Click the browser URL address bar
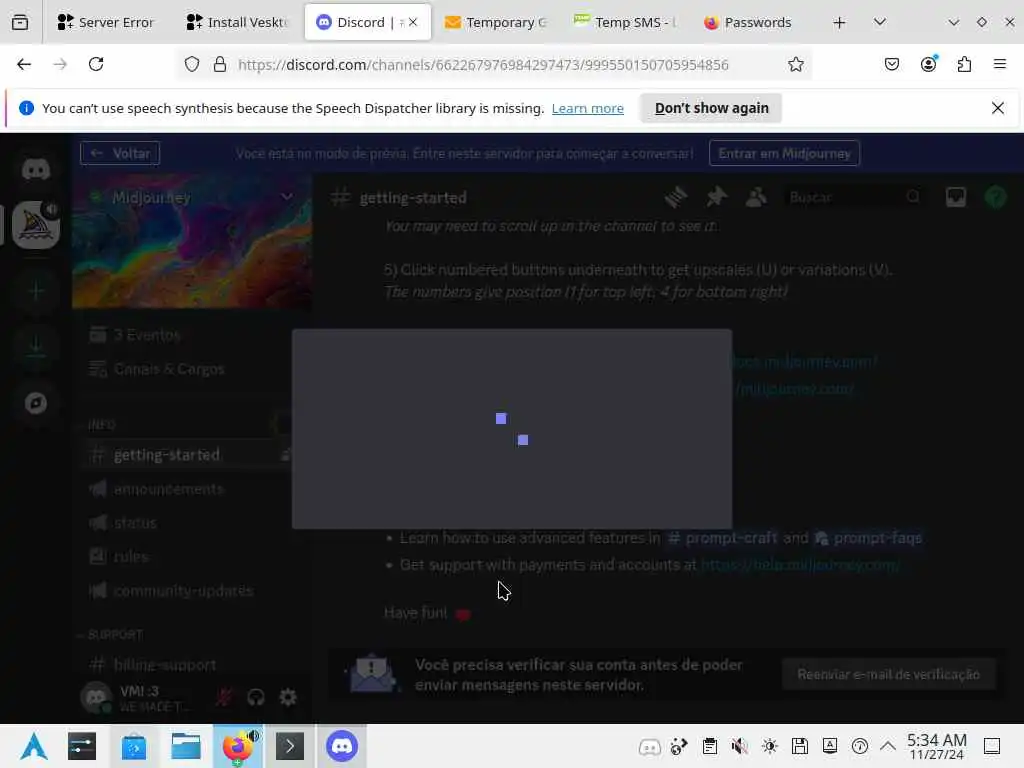Viewport: 1024px width, 768px height. (x=483, y=64)
